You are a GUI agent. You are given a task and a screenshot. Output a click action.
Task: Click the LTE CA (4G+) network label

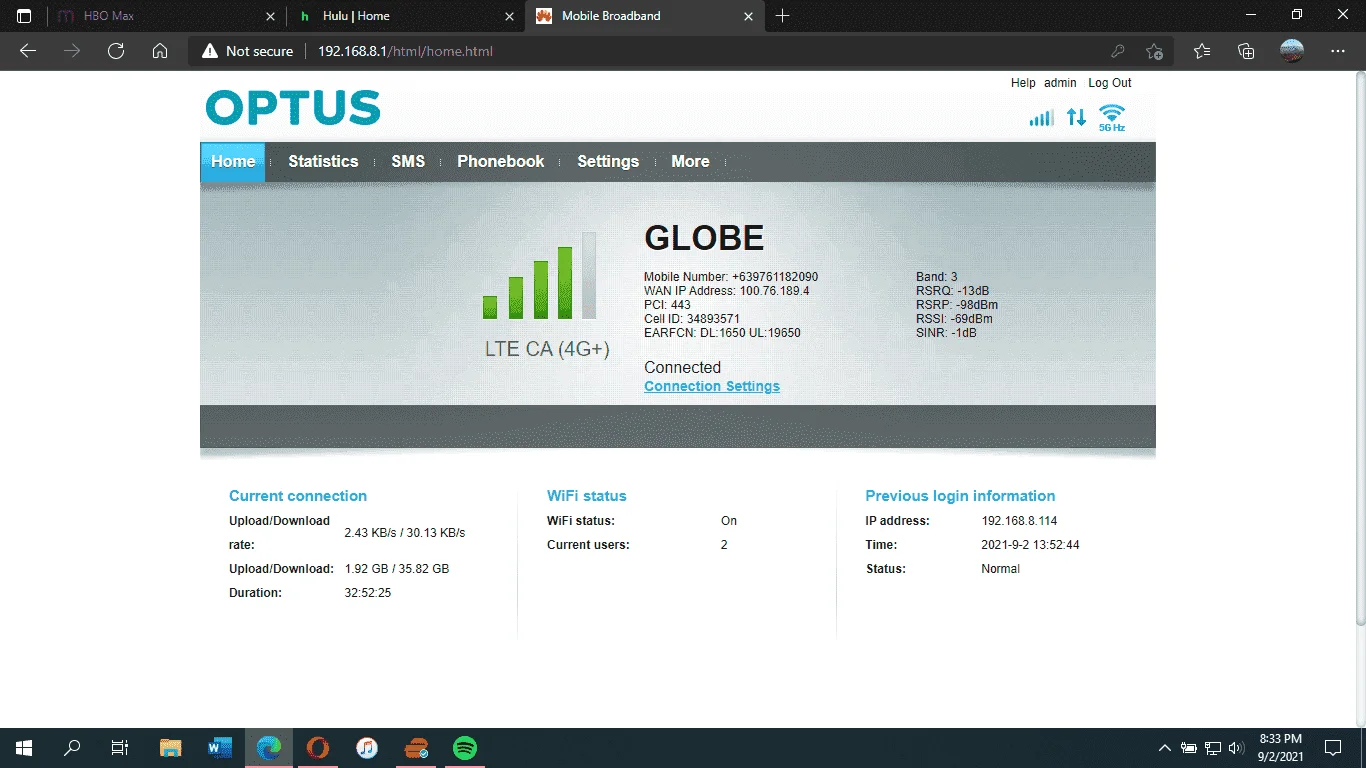[547, 349]
